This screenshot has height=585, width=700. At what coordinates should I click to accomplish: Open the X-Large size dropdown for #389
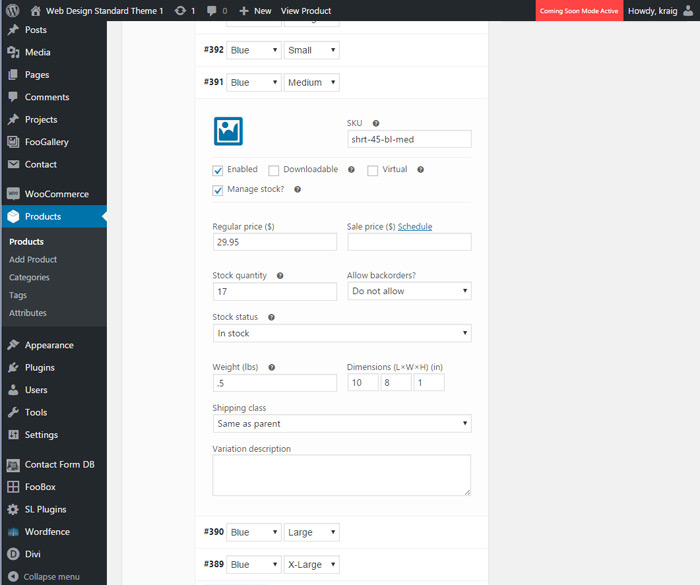tap(311, 564)
